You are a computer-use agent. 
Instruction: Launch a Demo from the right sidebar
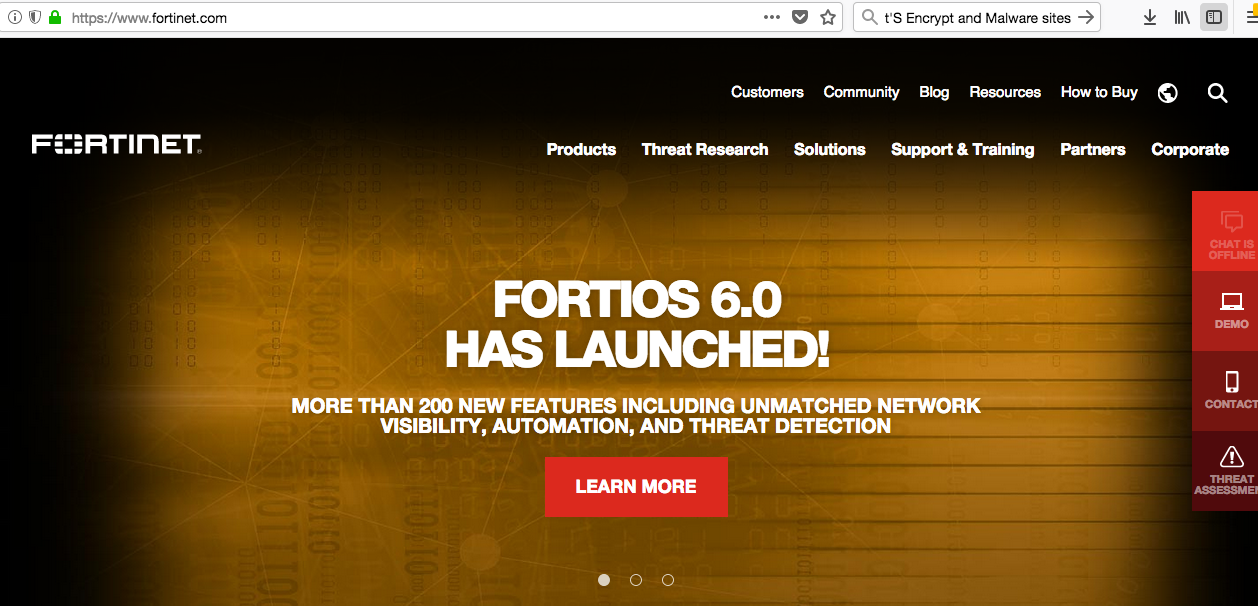click(x=1229, y=310)
